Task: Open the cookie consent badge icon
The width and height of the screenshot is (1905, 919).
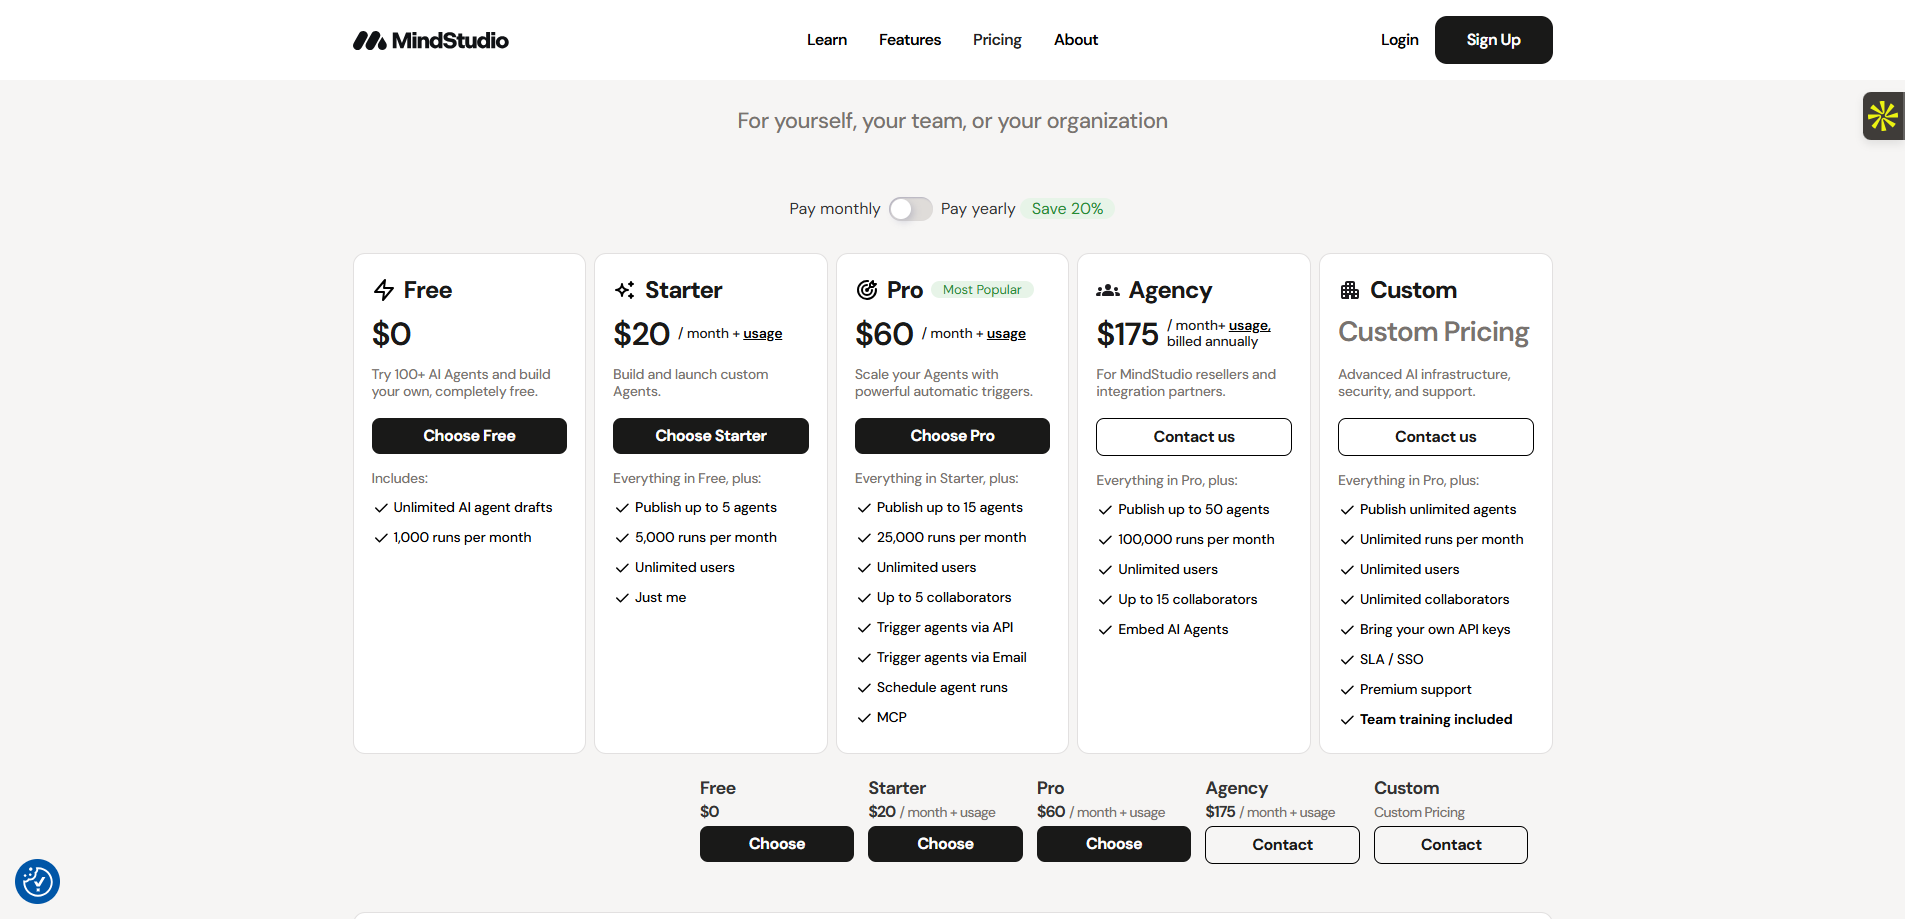Action: [x=37, y=882]
